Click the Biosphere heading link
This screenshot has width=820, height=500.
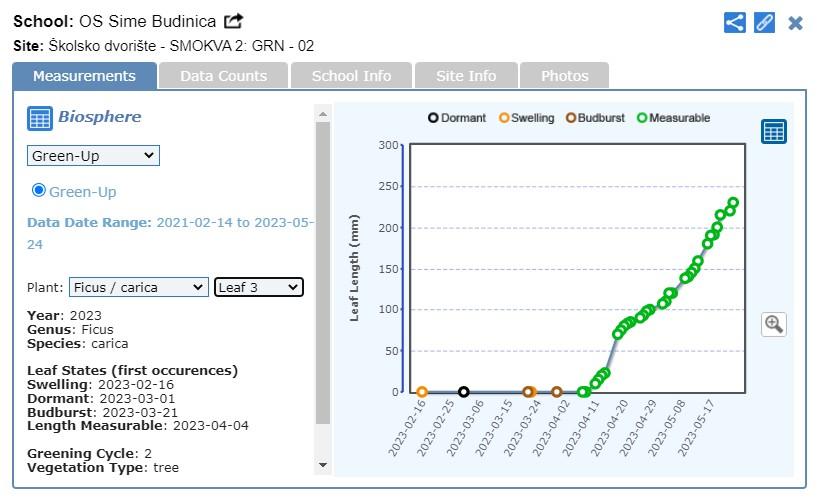pyautogui.click(x=99, y=117)
